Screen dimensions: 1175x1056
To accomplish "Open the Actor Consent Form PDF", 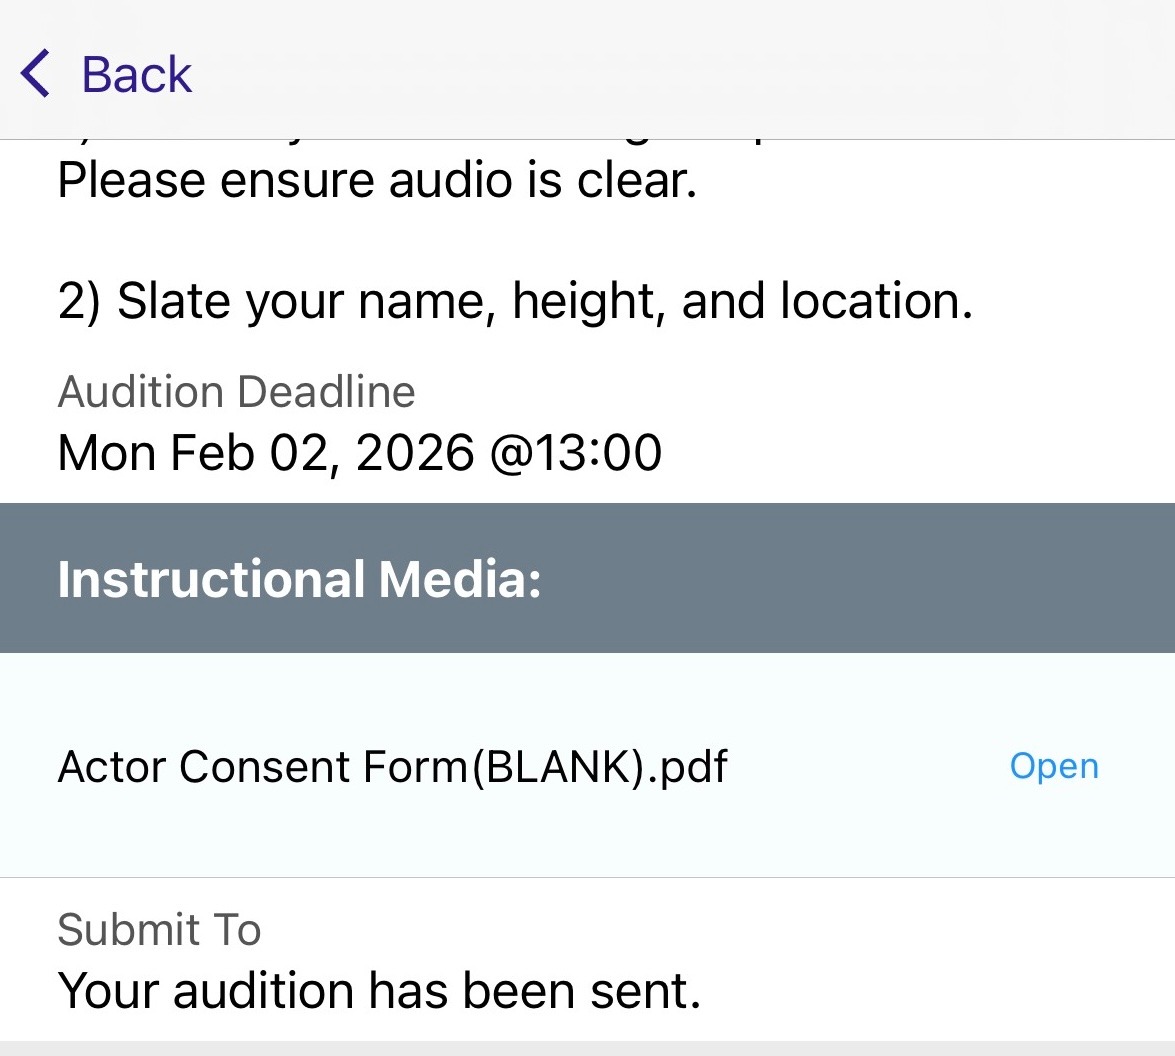I will click(x=1054, y=766).
